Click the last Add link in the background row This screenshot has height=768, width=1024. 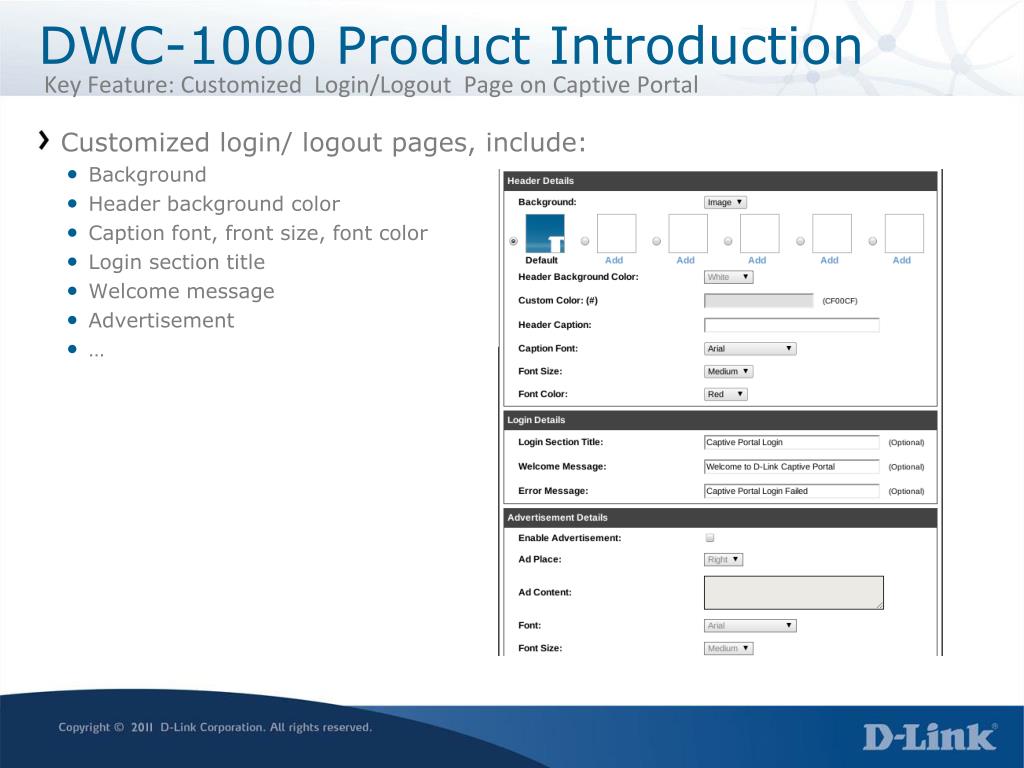pyautogui.click(x=901, y=260)
